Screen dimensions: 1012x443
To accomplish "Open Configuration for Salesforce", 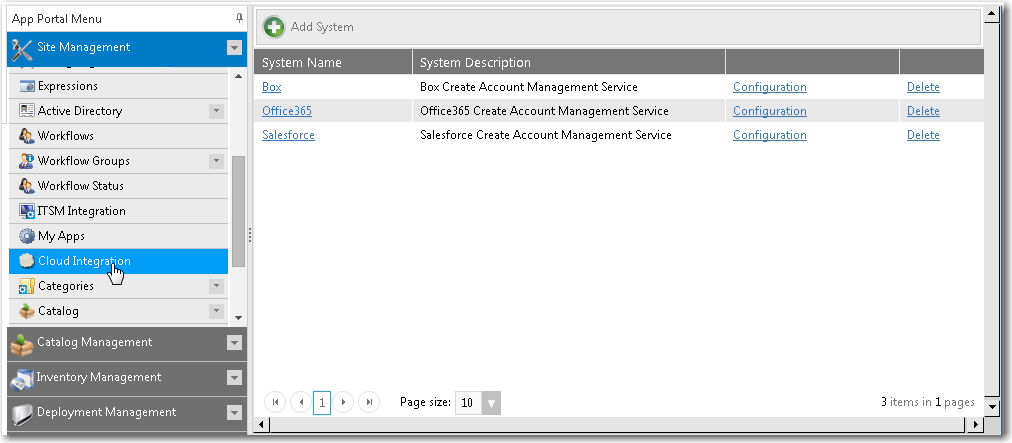I will point(769,135).
